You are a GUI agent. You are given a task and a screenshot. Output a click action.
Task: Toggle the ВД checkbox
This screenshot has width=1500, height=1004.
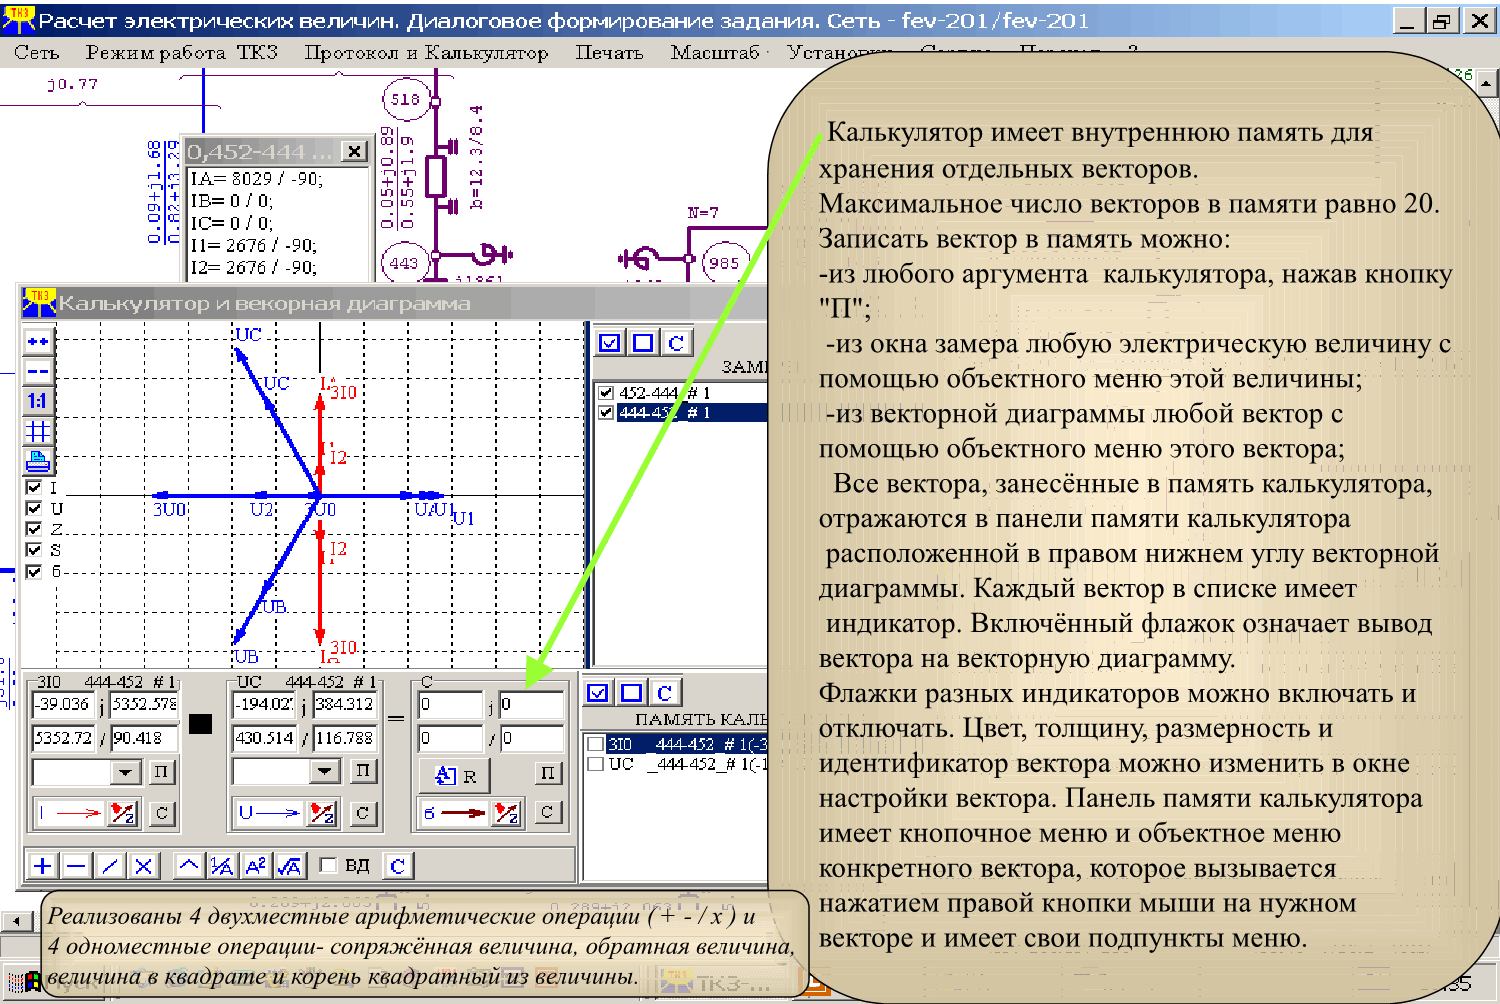(x=328, y=865)
